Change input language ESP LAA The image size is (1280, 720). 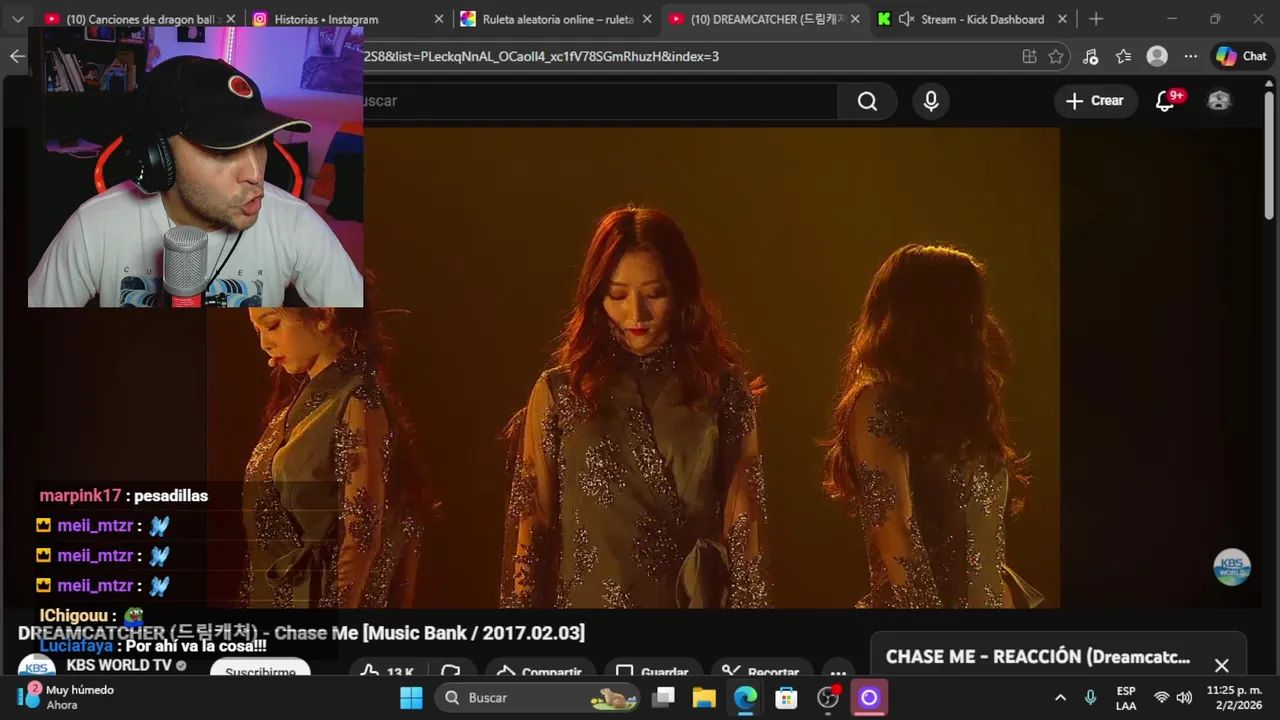point(1126,698)
